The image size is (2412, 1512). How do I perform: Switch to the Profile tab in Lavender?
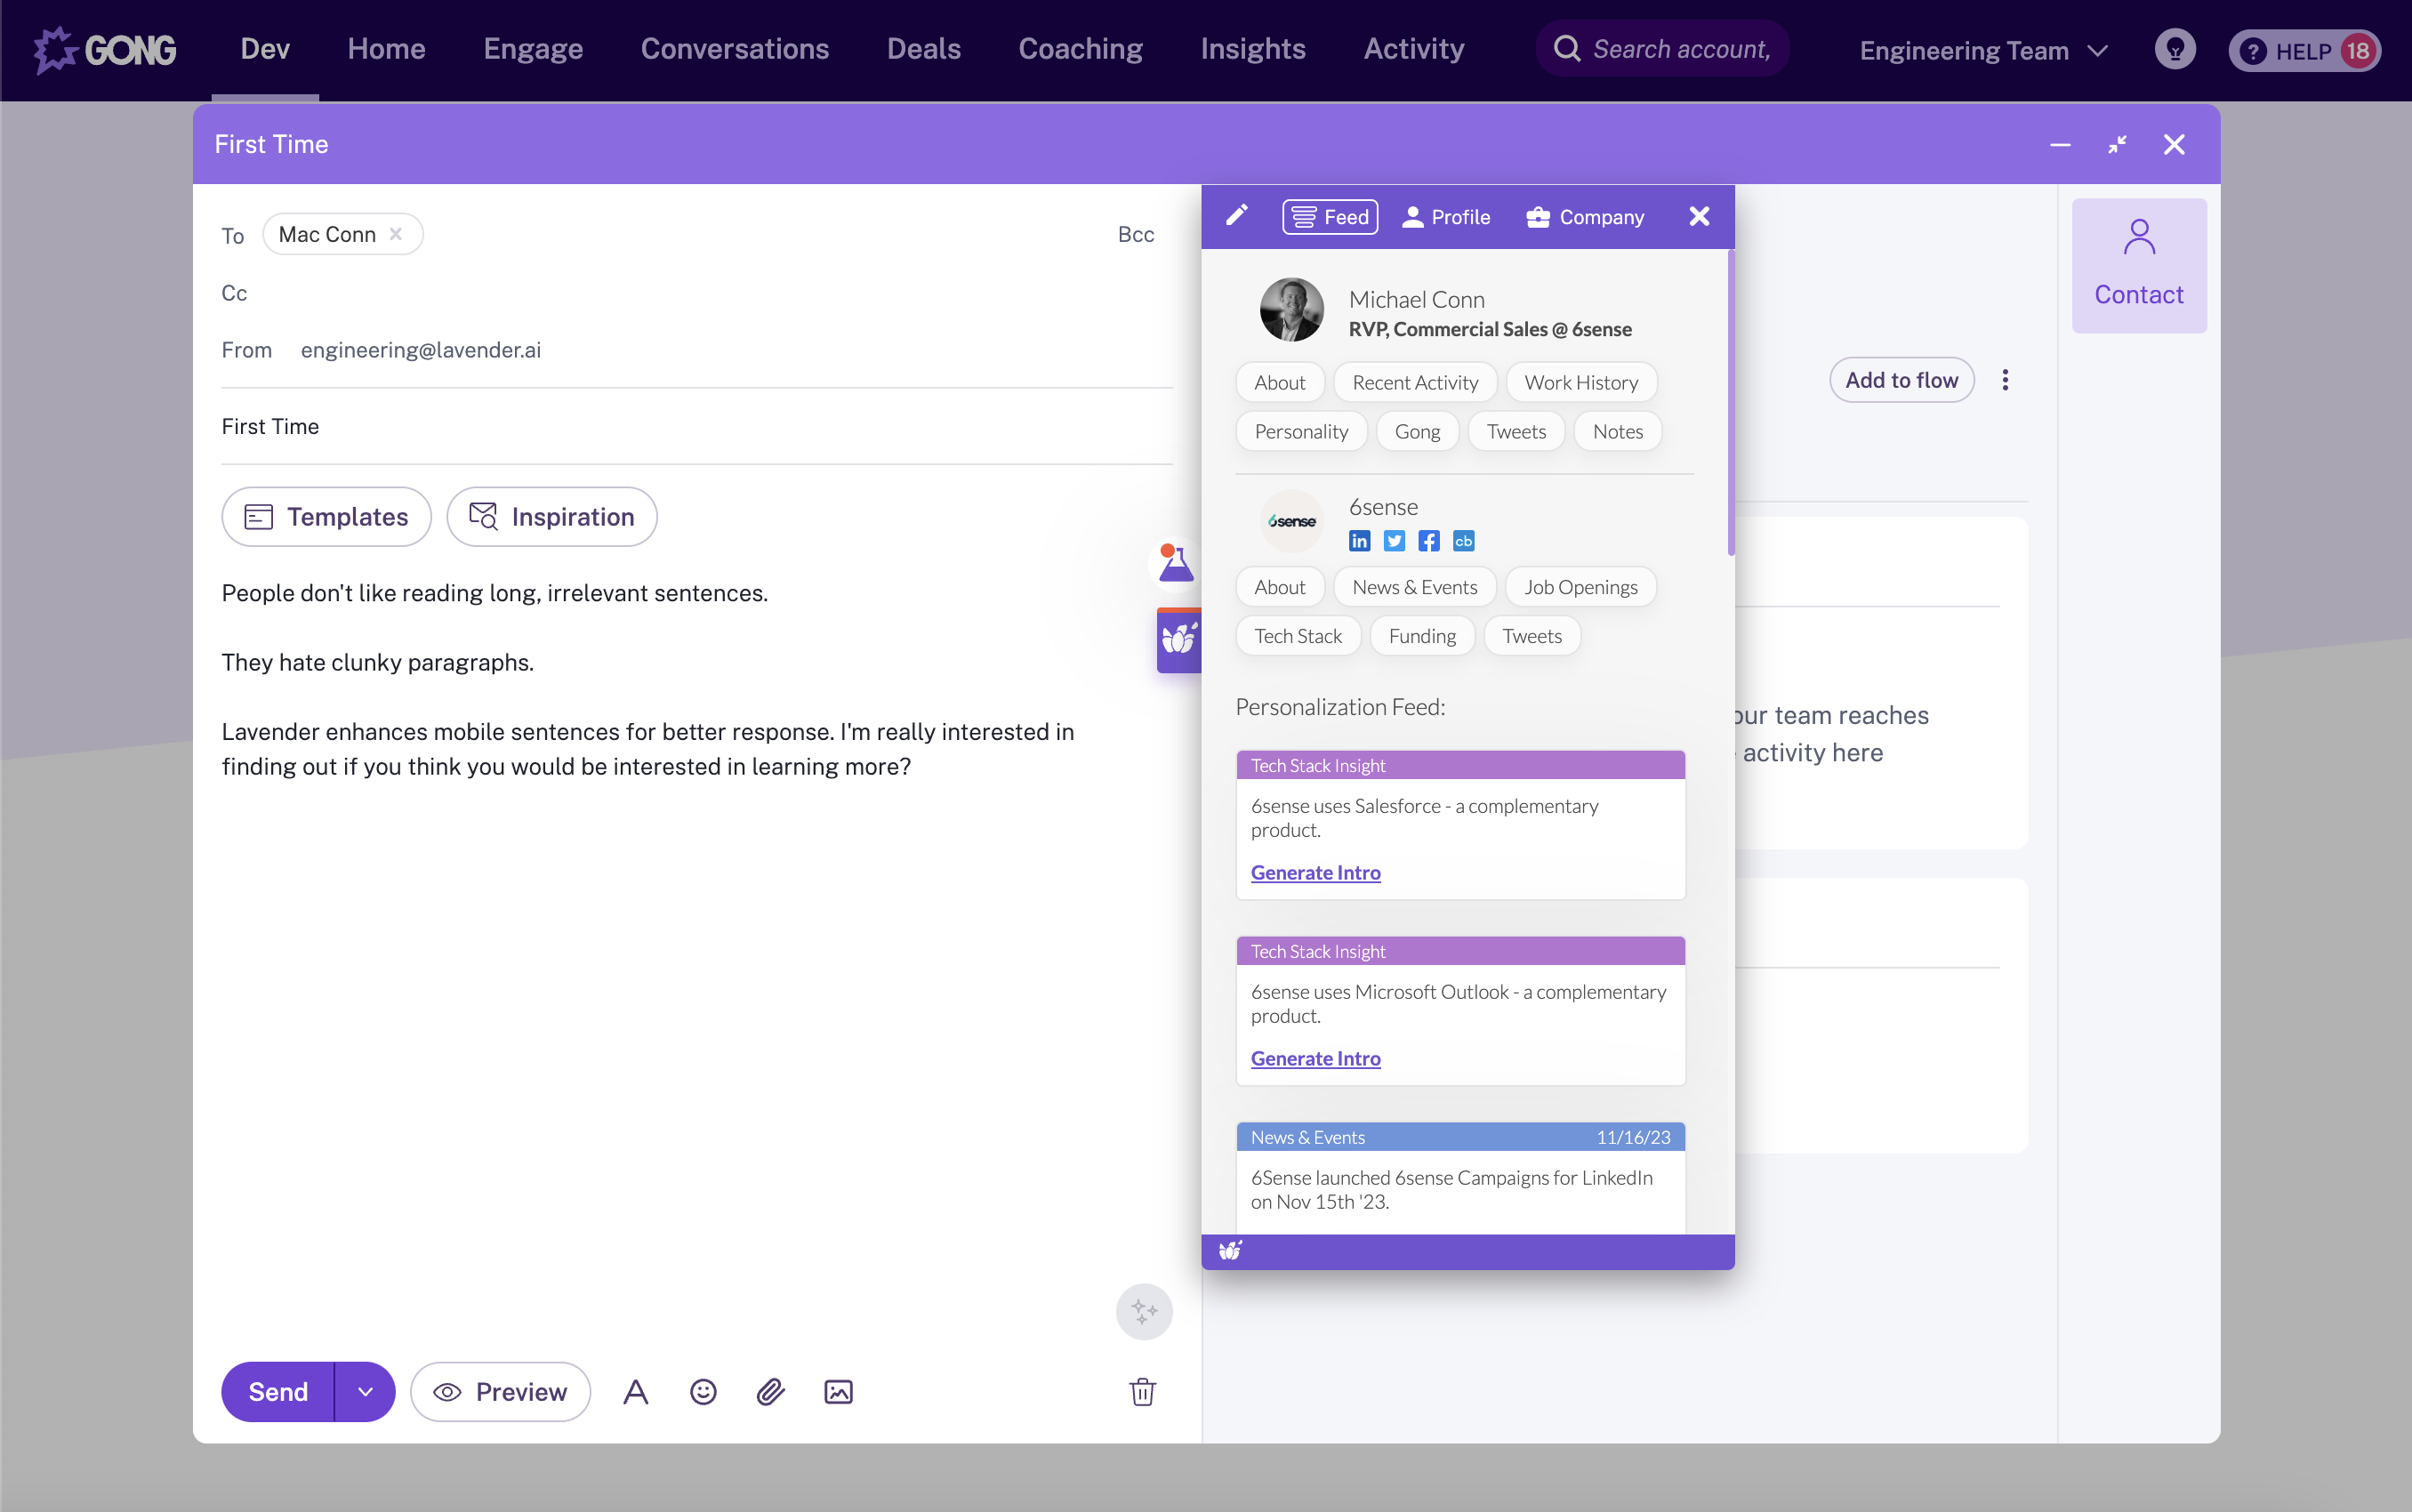tap(1446, 216)
